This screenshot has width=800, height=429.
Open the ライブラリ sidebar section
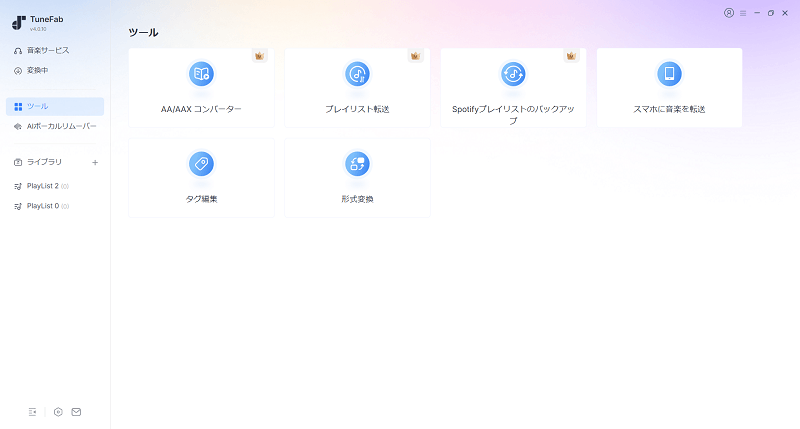[x=45, y=162]
